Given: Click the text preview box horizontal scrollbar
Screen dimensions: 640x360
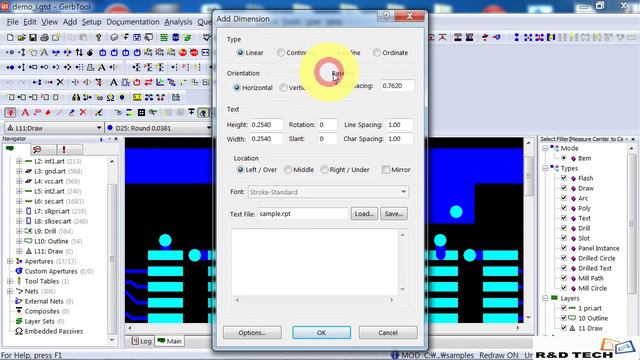Looking at the screenshot, I should 314,300.
